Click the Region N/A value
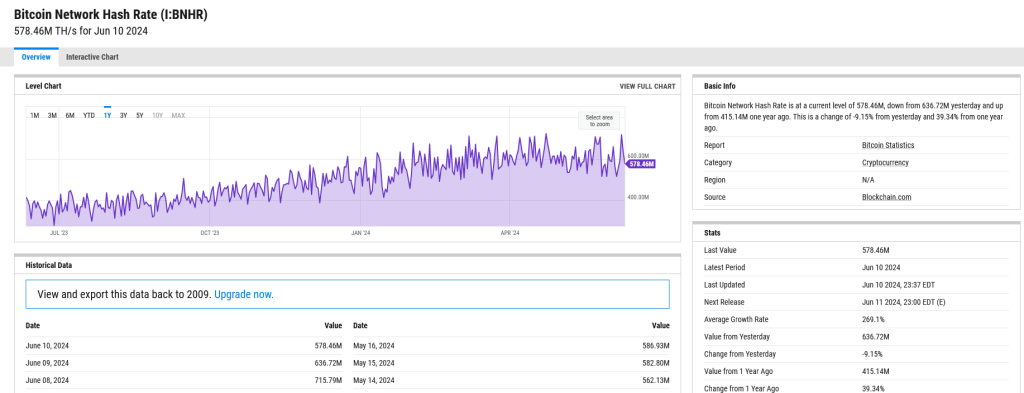Image resolution: width=1024 pixels, height=393 pixels. (868, 180)
